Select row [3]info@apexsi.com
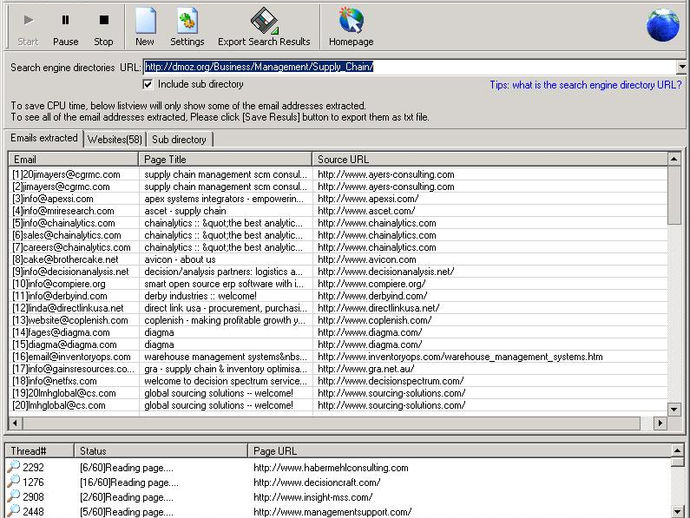This screenshot has height=518, width=690. click(x=338, y=198)
